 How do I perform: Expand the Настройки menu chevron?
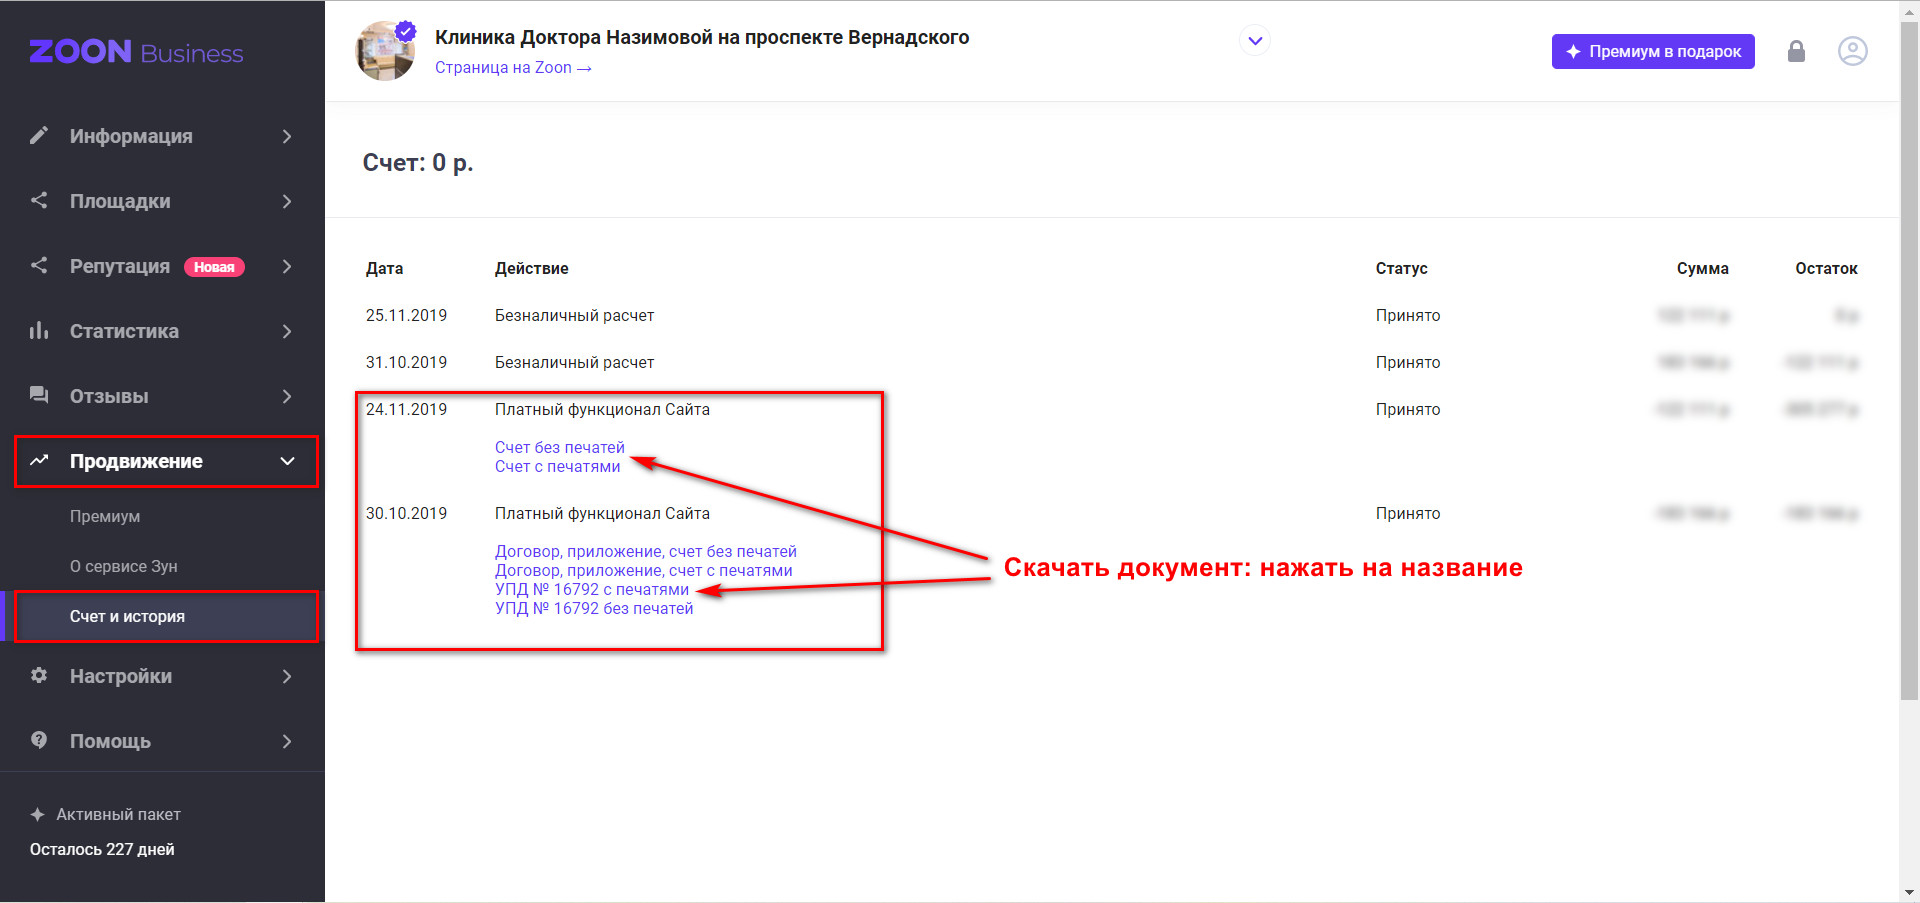point(287,676)
